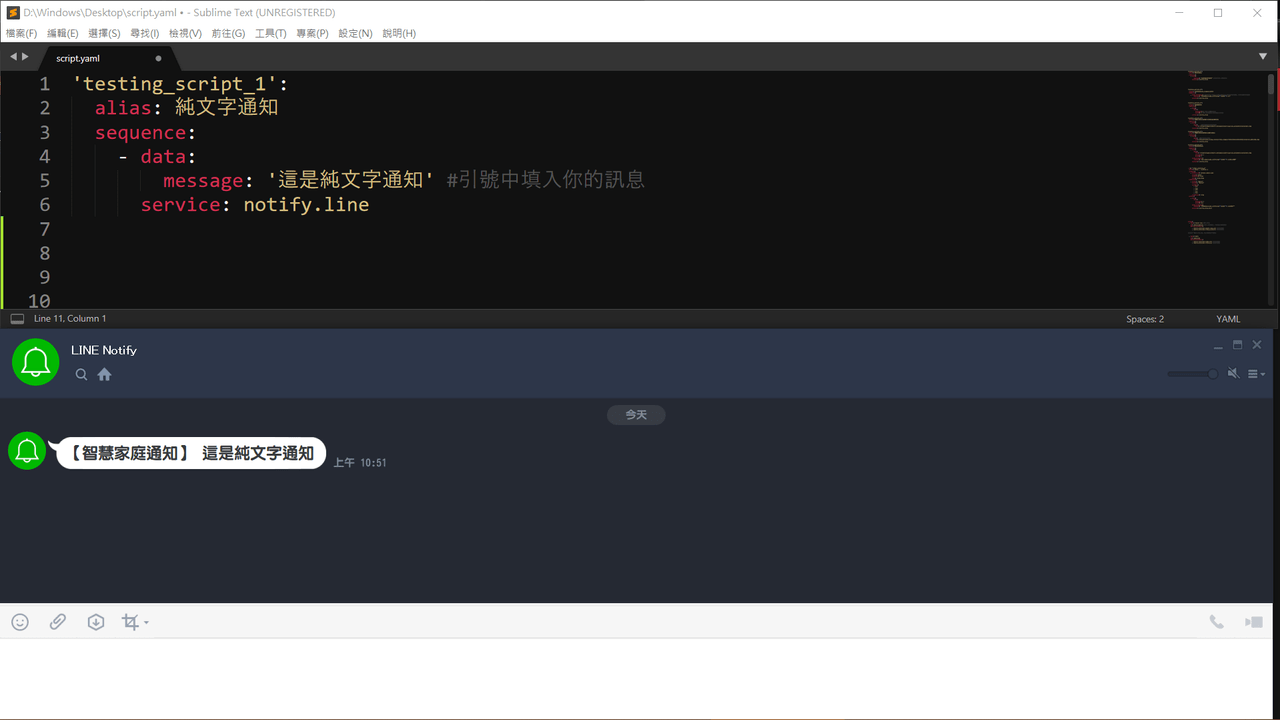Place cursor on the message key
This screenshot has height=720, width=1280.
[203, 180]
